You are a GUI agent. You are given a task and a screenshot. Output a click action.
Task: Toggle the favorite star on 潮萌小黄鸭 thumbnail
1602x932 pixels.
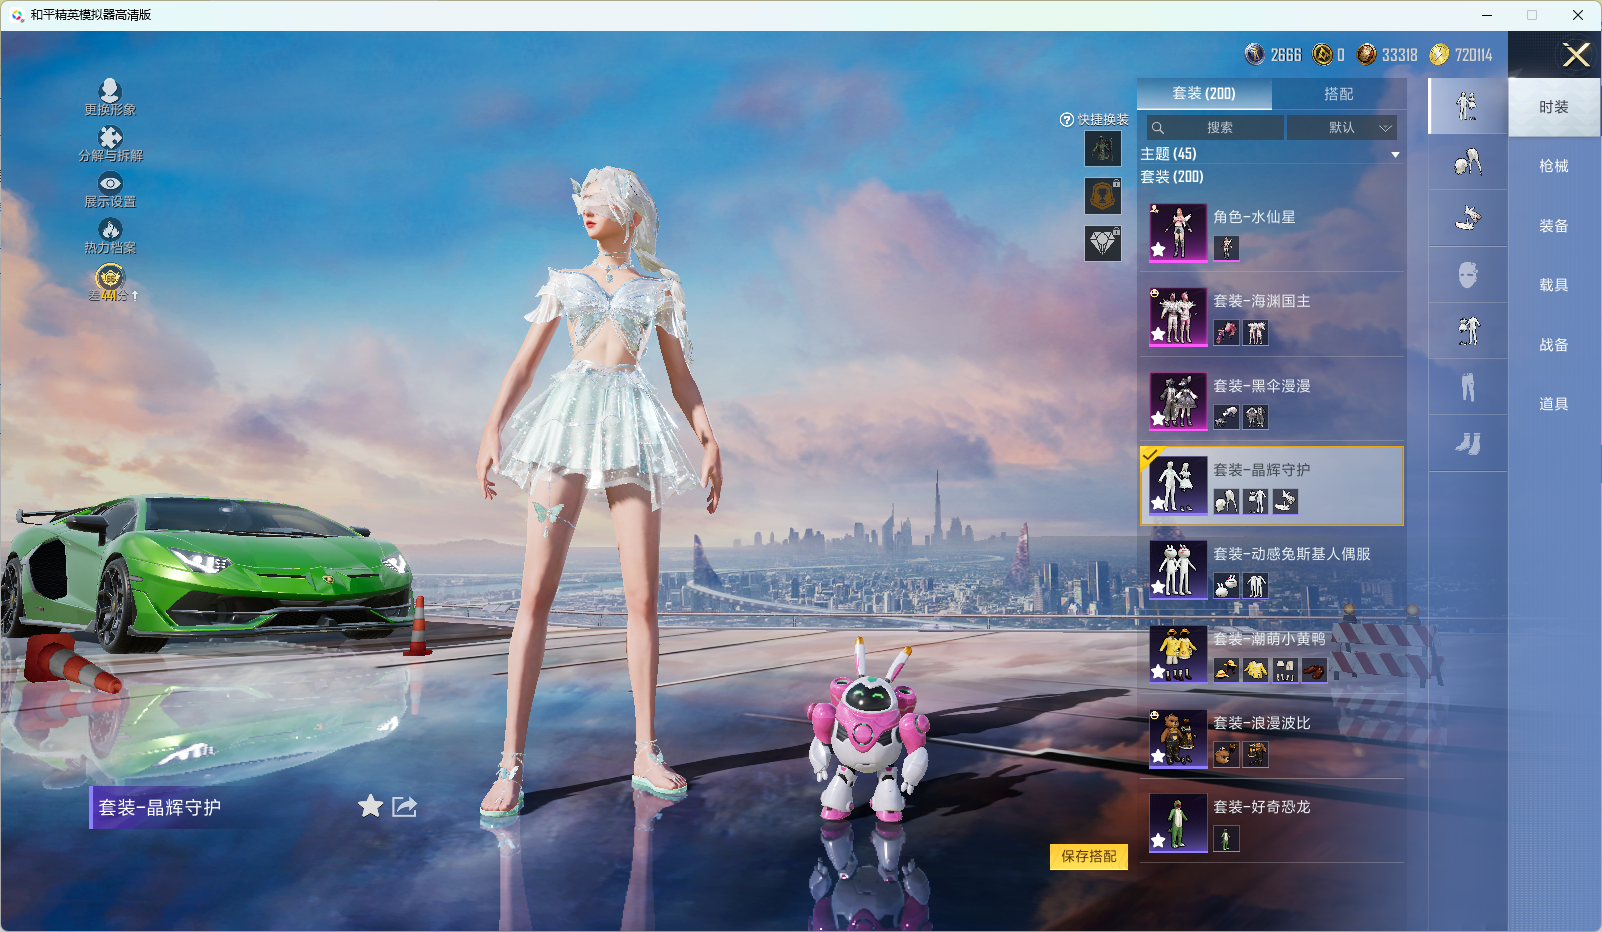tap(1158, 672)
